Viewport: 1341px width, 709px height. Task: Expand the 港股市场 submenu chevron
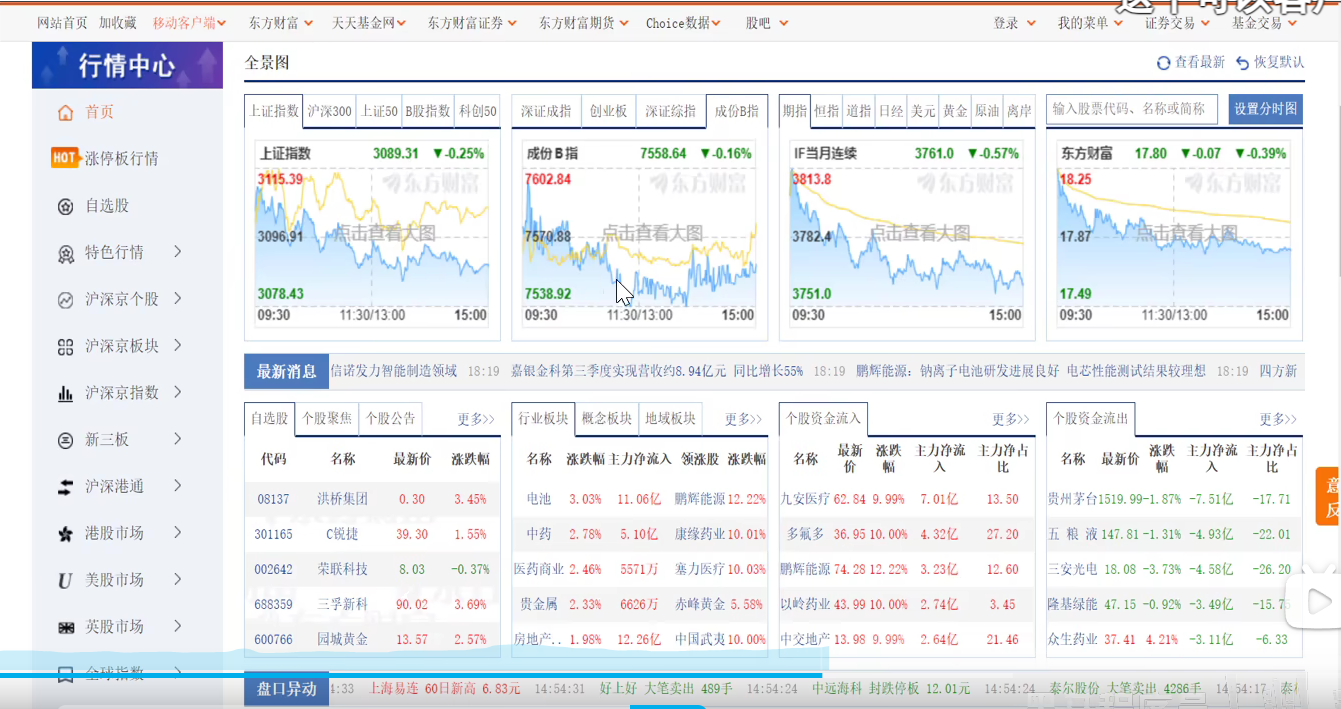click(x=178, y=532)
